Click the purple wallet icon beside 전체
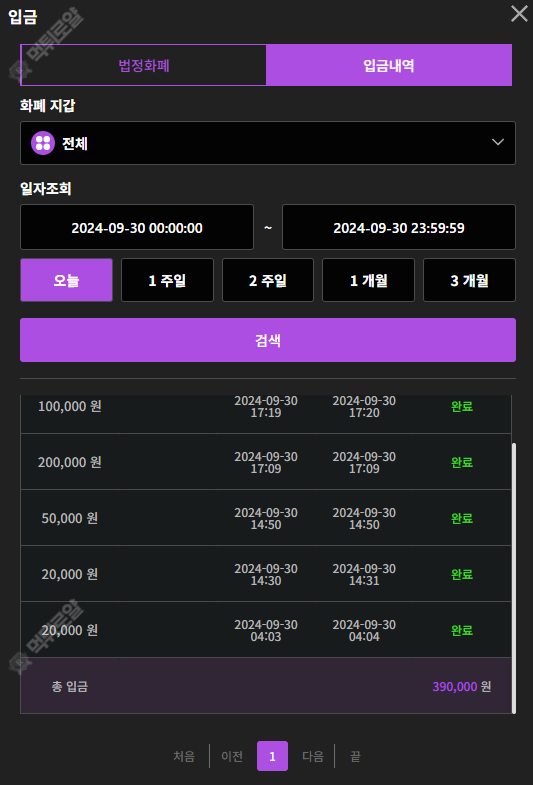Viewport: 533px width, 785px height. [x=43, y=143]
